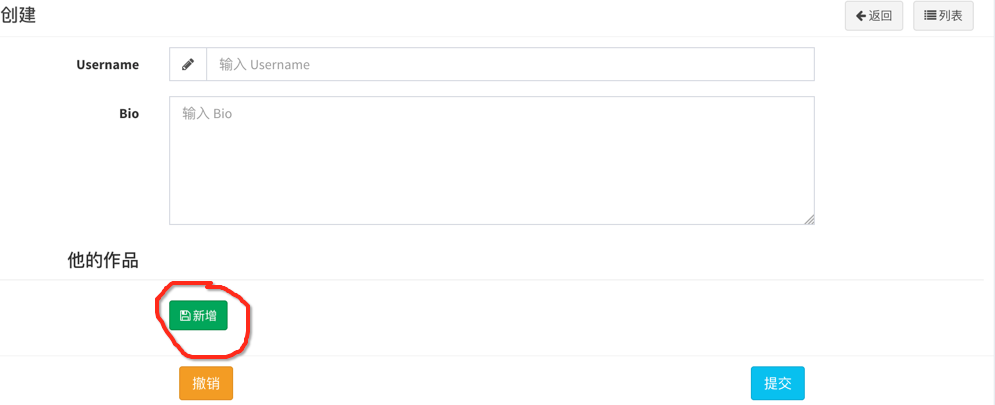Click the left arrow icon beside 返回
995x405 pixels.
(861, 16)
